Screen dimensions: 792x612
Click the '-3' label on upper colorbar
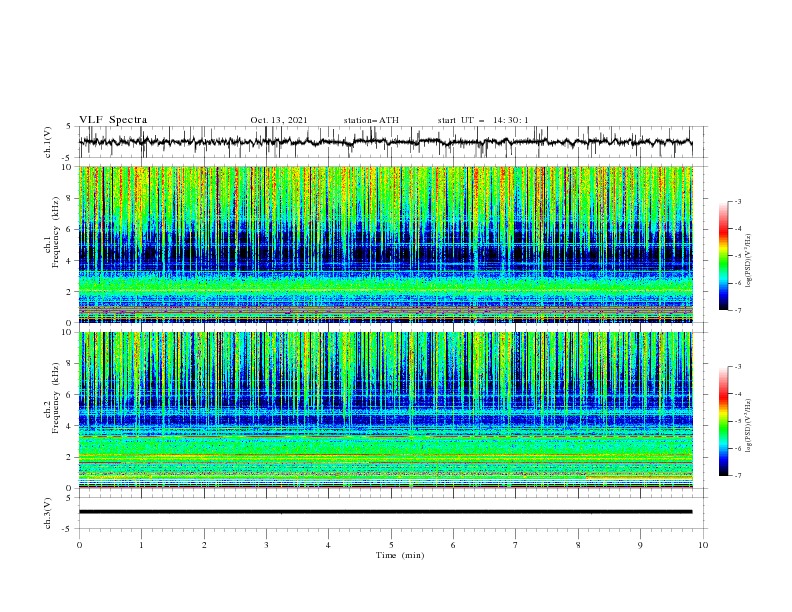point(737,201)
